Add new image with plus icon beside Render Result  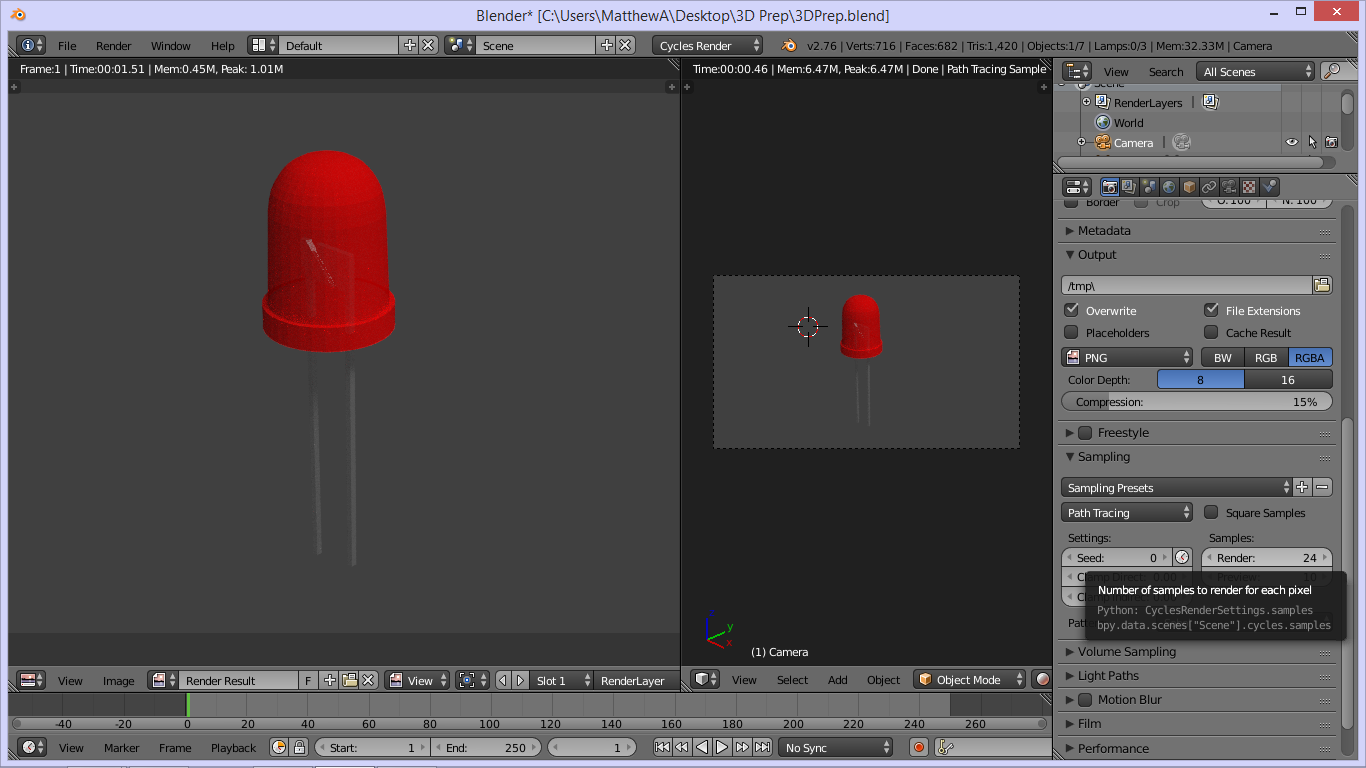(x=330, y=680)
